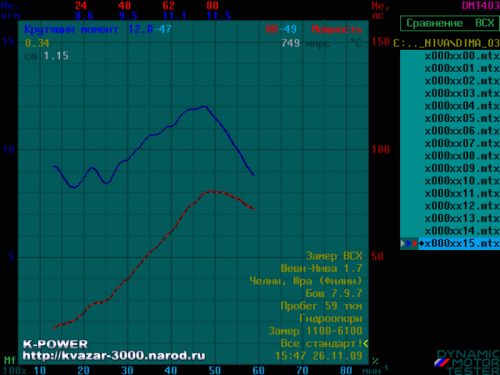Screen dimensions: 500x375
Task: Click the Сравнение ВСХ button
Action: tap(450, 23)
